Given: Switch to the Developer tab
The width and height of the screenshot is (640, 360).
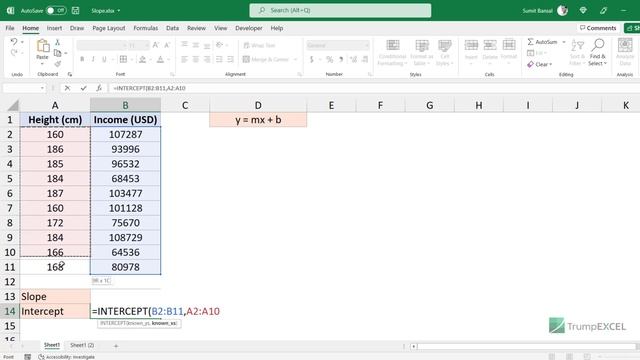Looking at the screenshot, I should [249, 28].
